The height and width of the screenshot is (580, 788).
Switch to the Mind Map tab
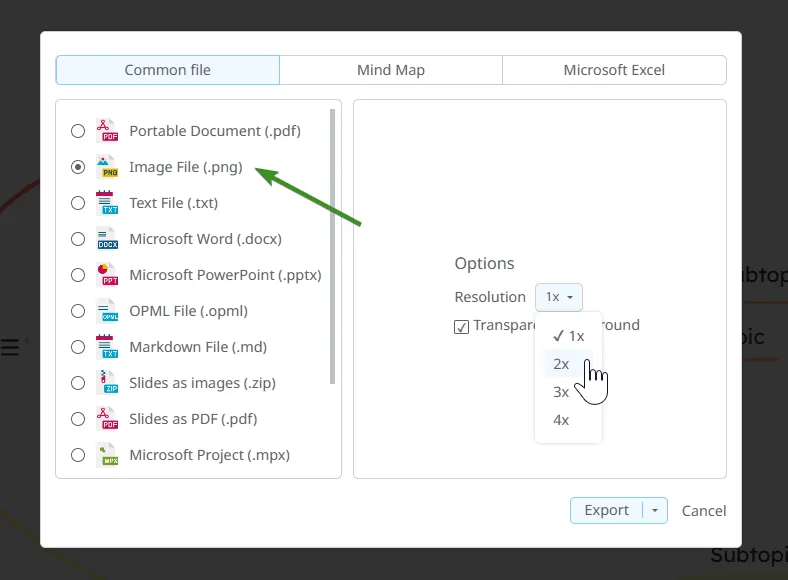click(391, 70)
